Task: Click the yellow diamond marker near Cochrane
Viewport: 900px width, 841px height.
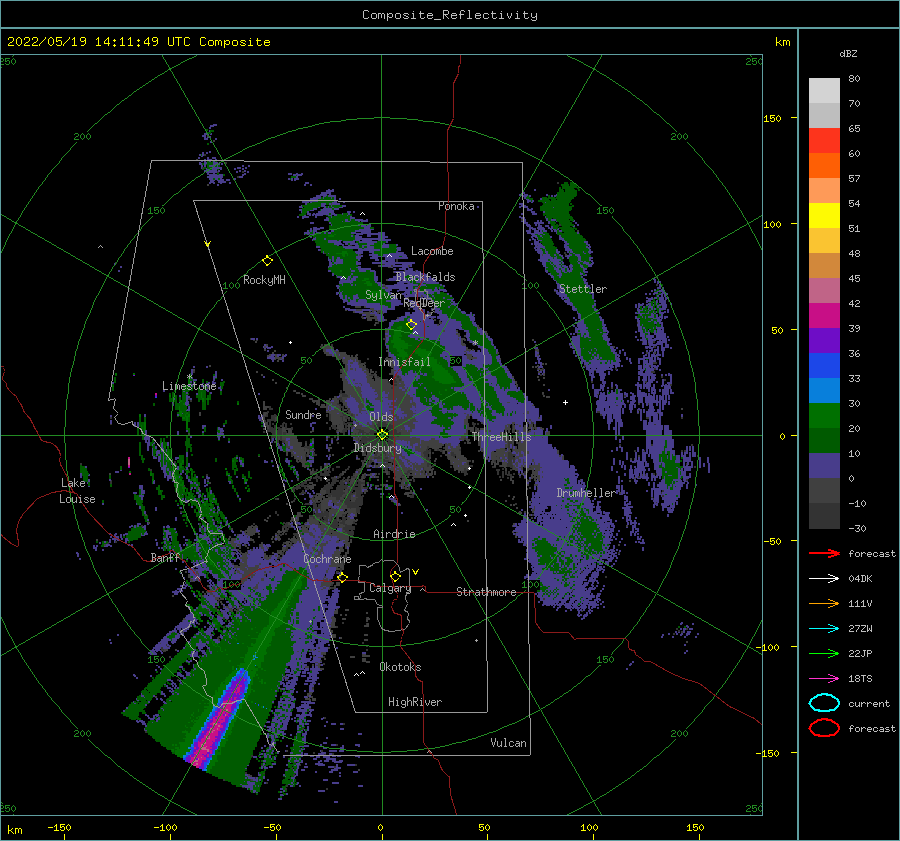Action: click(x=343, y=577)
